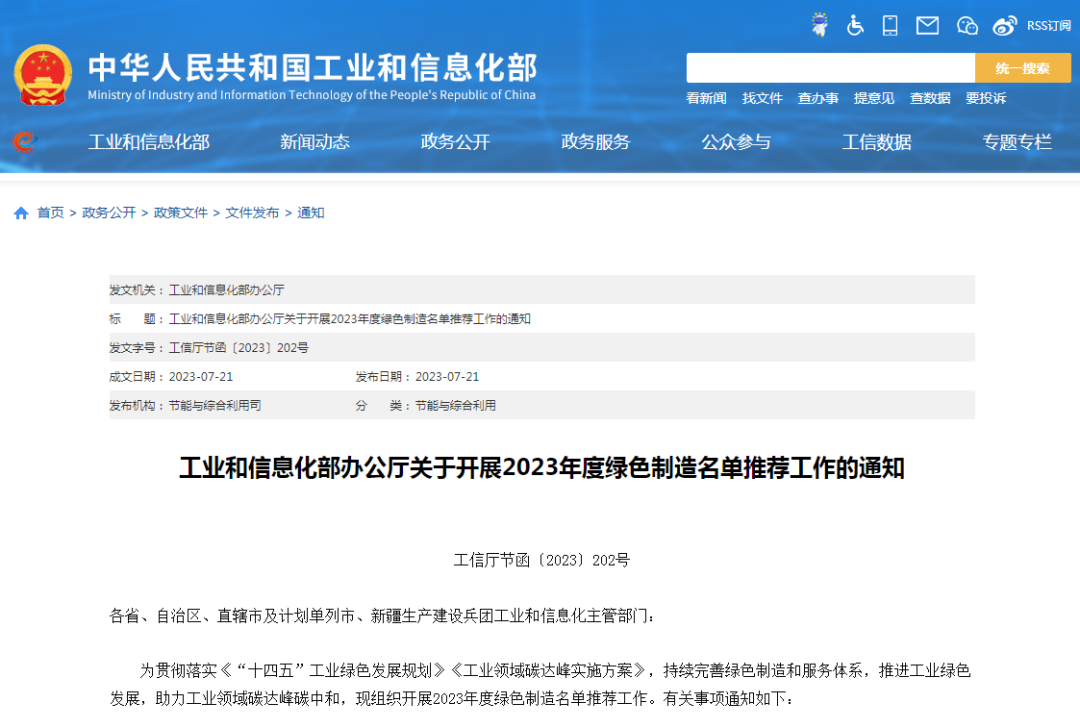Click the site title 中华人民共和国工业和信息化部
The width and height of the screenshot is (1080, 728).
click(x=313, y=67)
